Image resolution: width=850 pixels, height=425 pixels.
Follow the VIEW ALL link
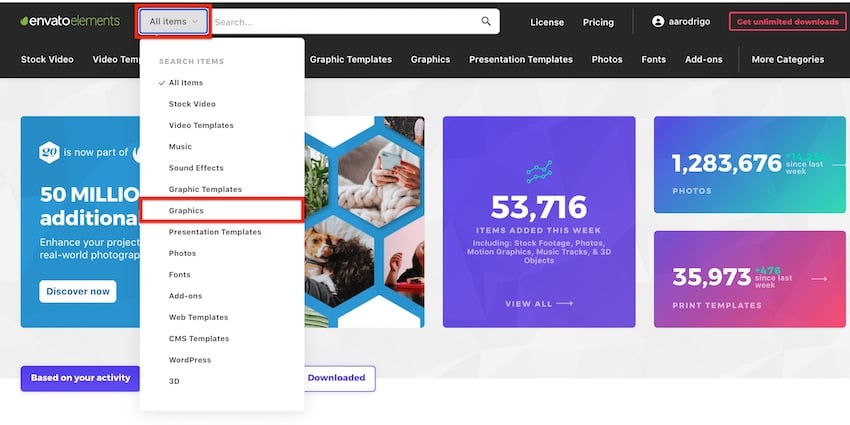coord(539,304)
